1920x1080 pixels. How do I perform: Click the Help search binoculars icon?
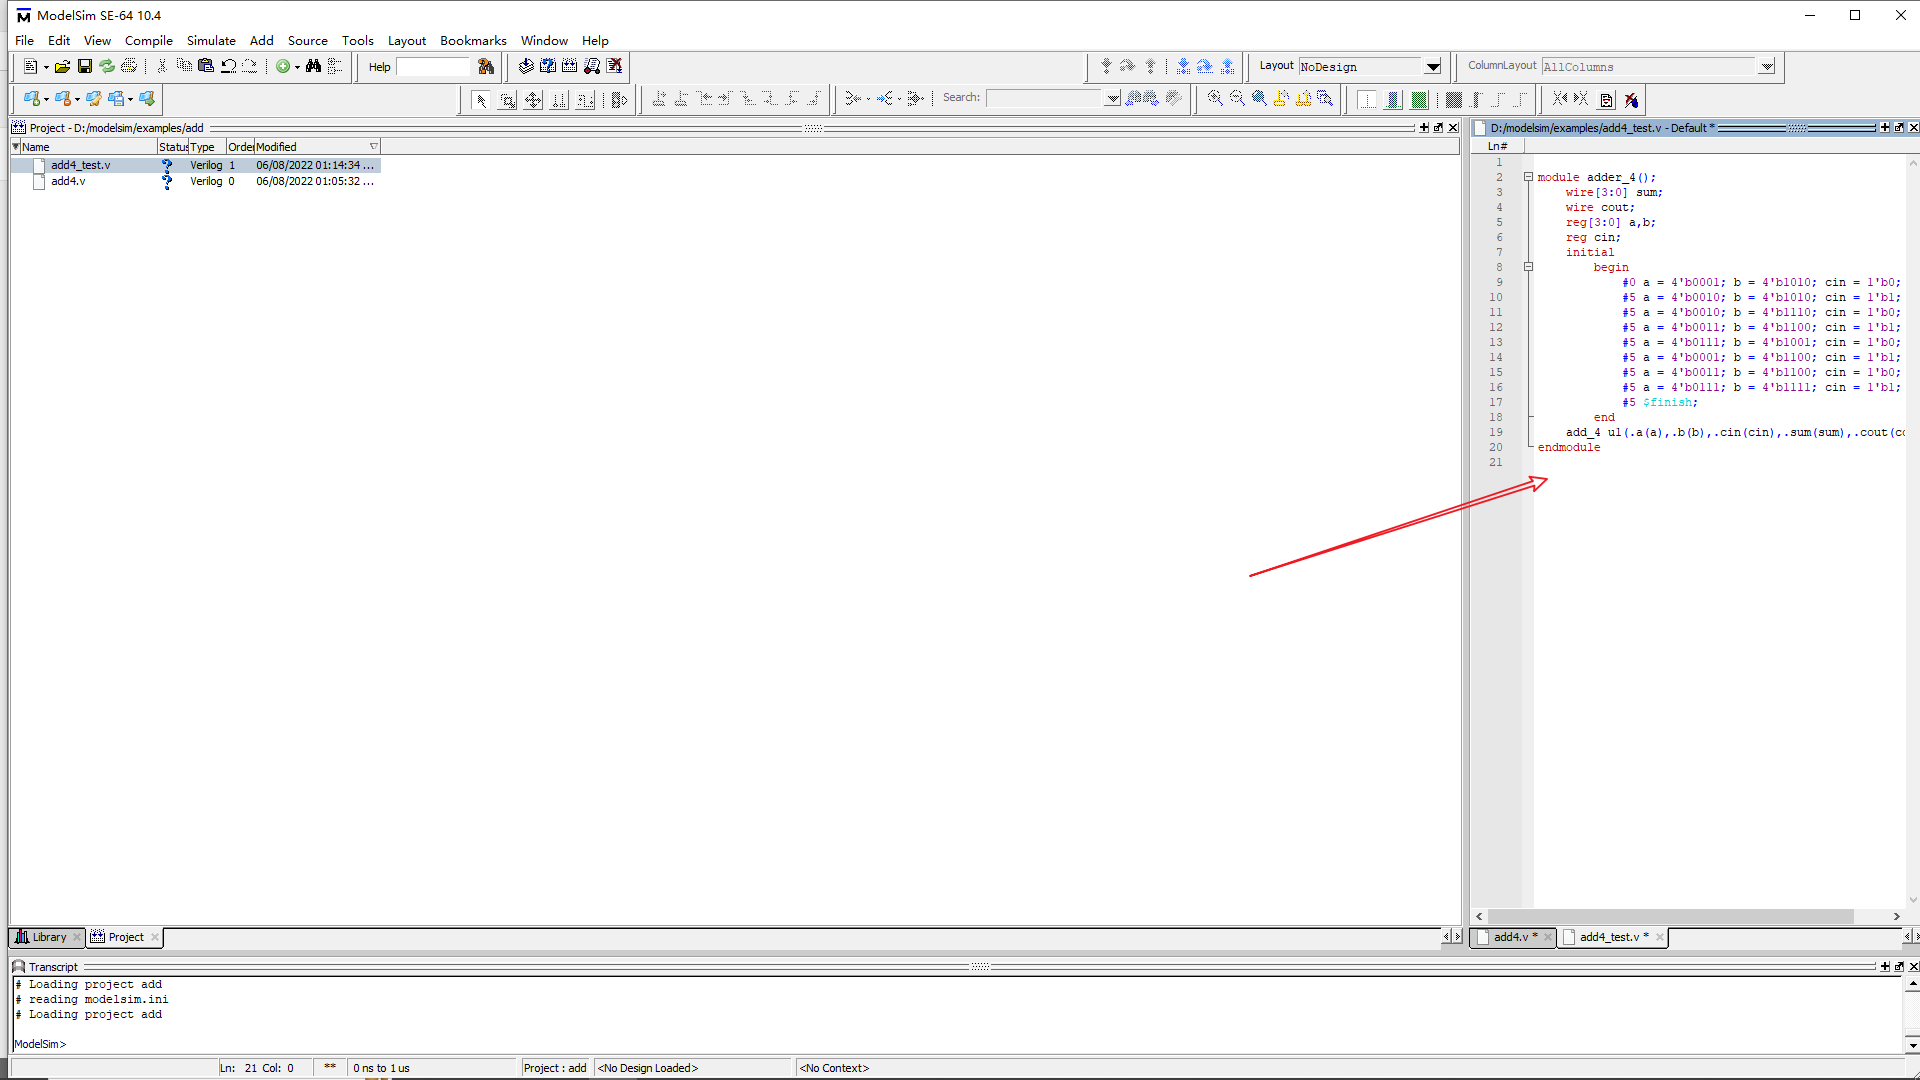(x=486, y=66)
